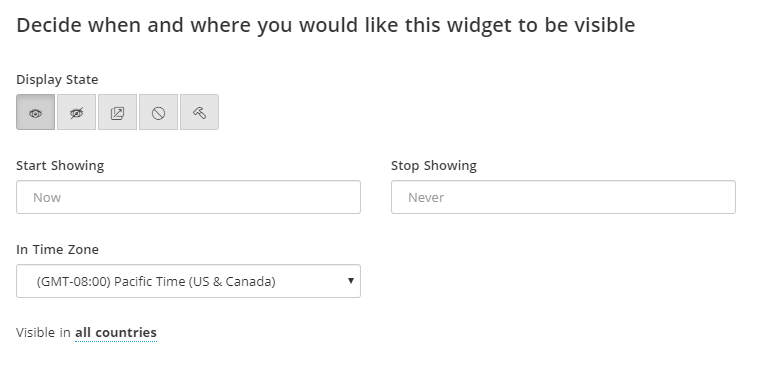Click the page heading about widget visibility

(325, 26)
